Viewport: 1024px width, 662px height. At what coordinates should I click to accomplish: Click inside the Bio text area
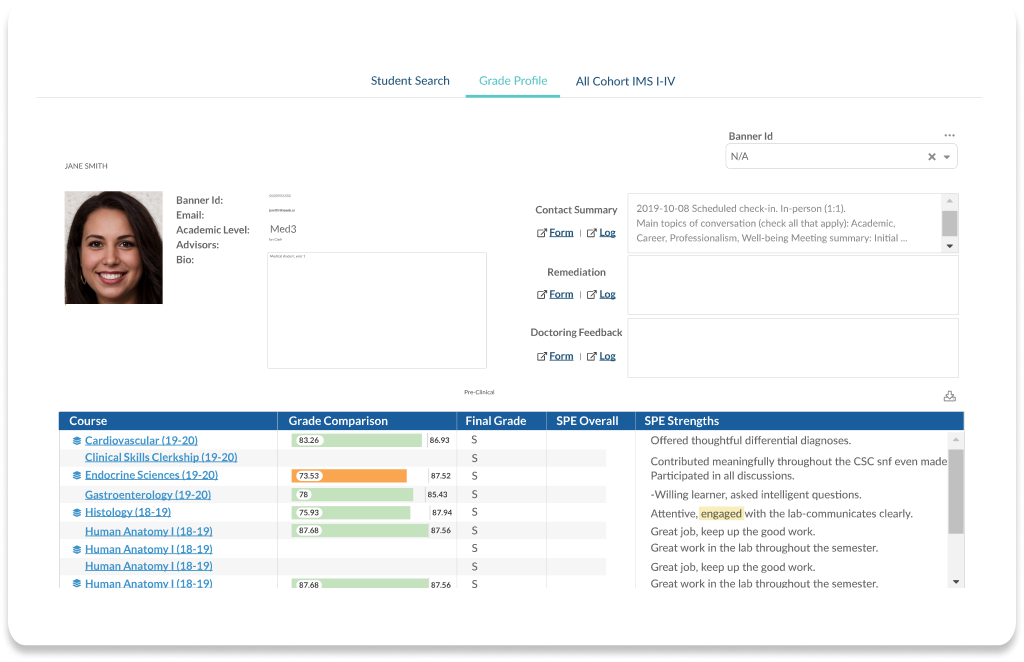[376, 310]
